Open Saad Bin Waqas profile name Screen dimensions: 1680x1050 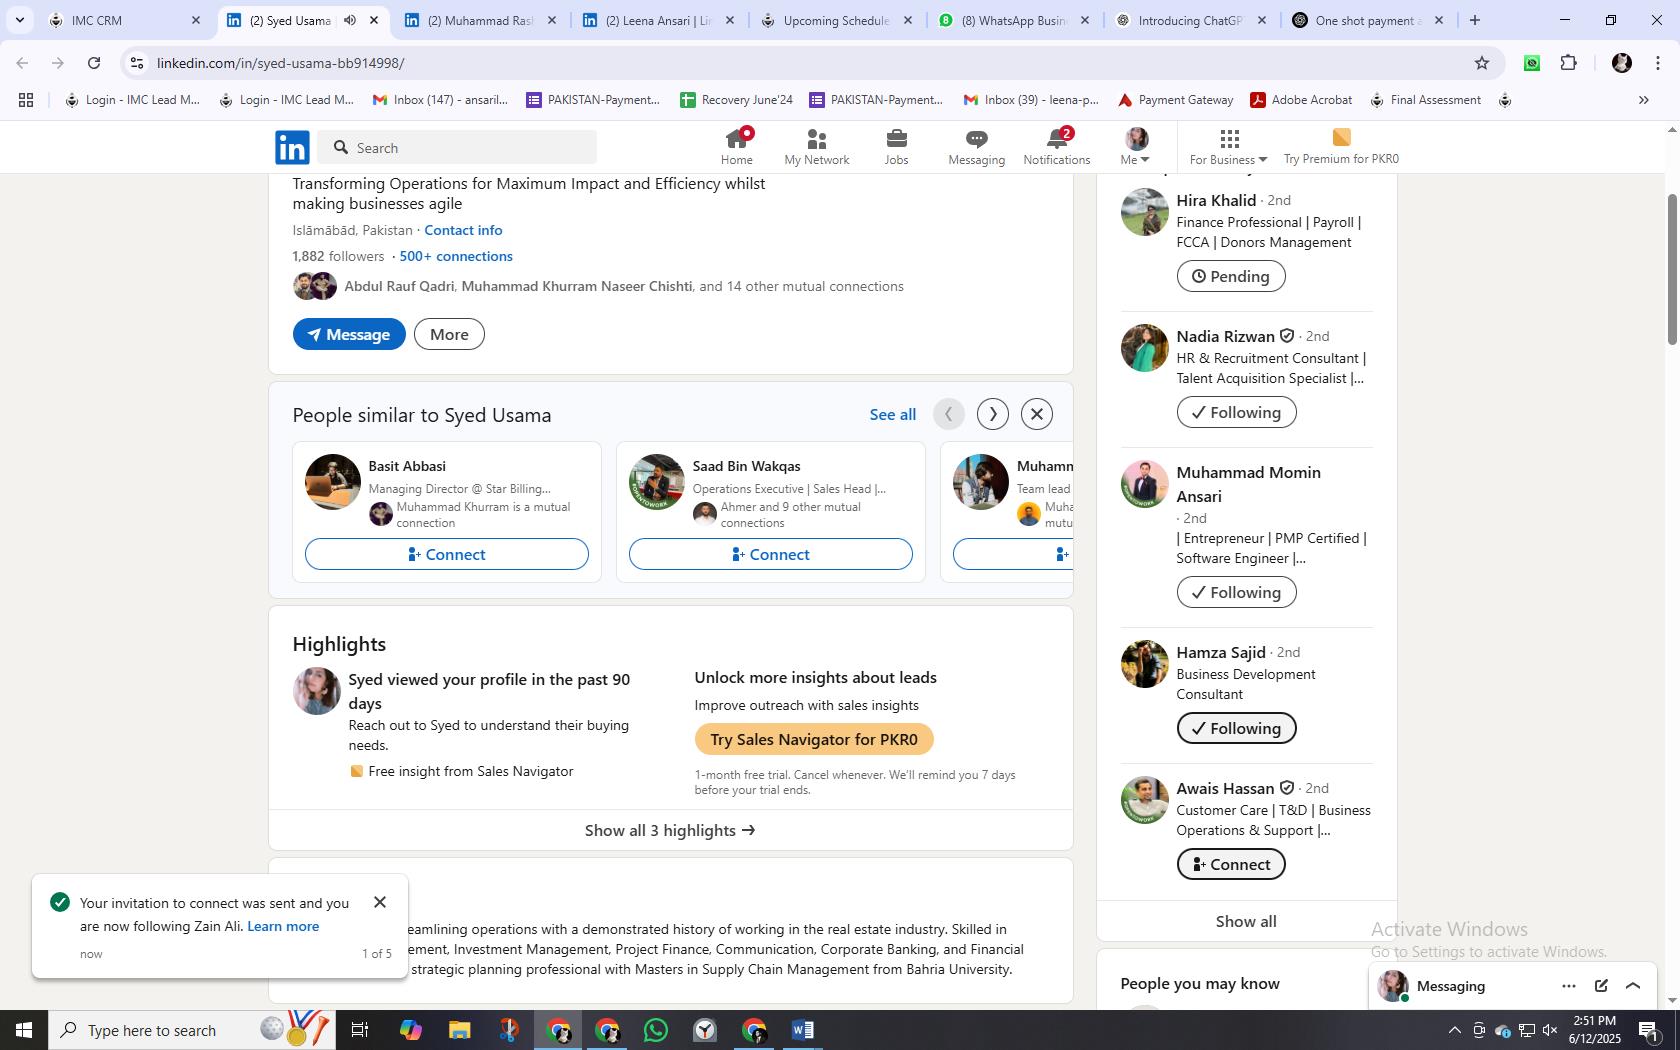(746, 466)
